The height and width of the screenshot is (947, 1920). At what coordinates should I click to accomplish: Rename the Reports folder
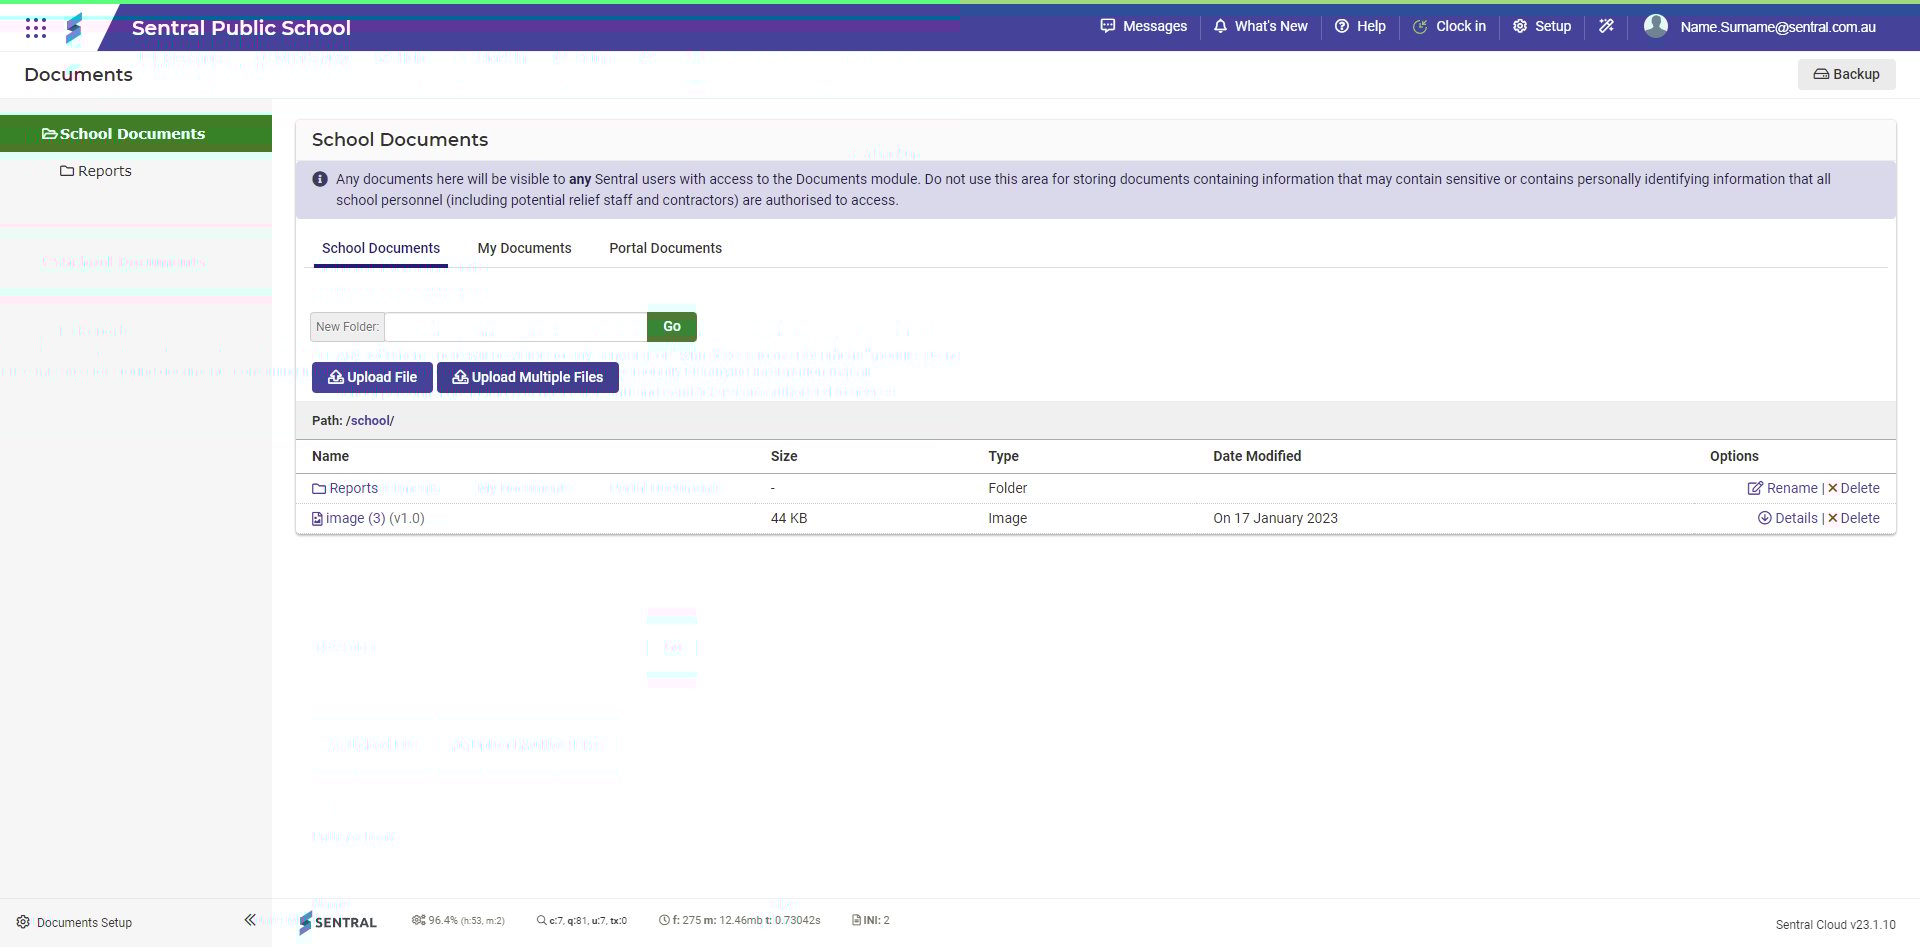1782,488
